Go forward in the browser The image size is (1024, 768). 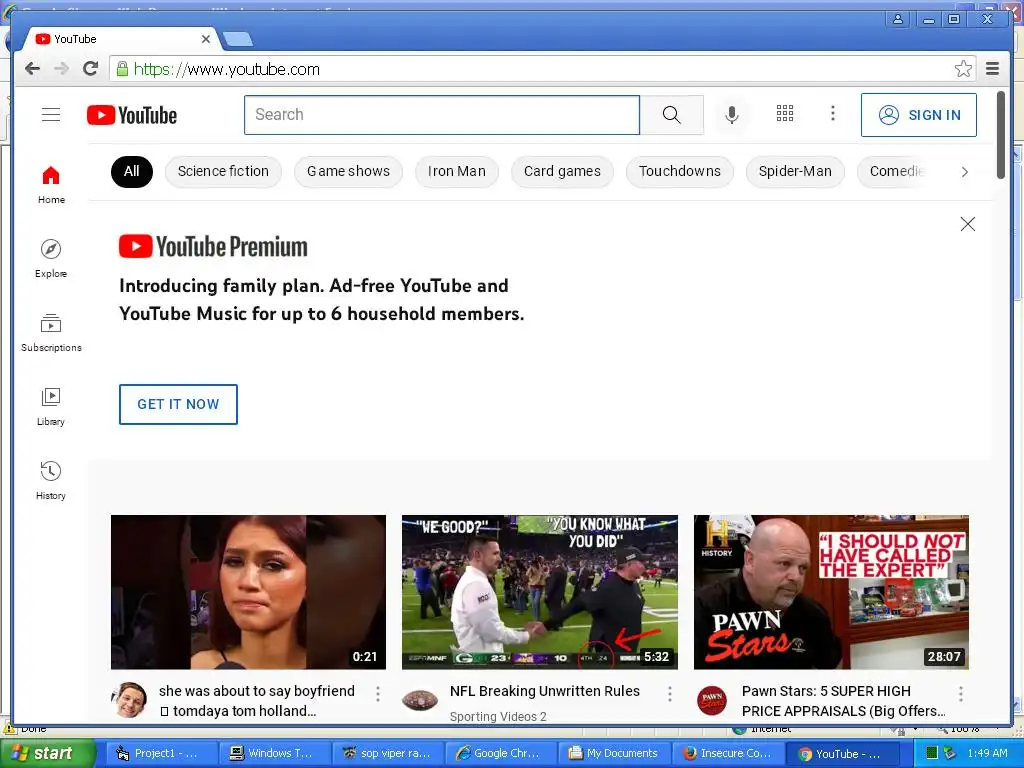(61, 69)
